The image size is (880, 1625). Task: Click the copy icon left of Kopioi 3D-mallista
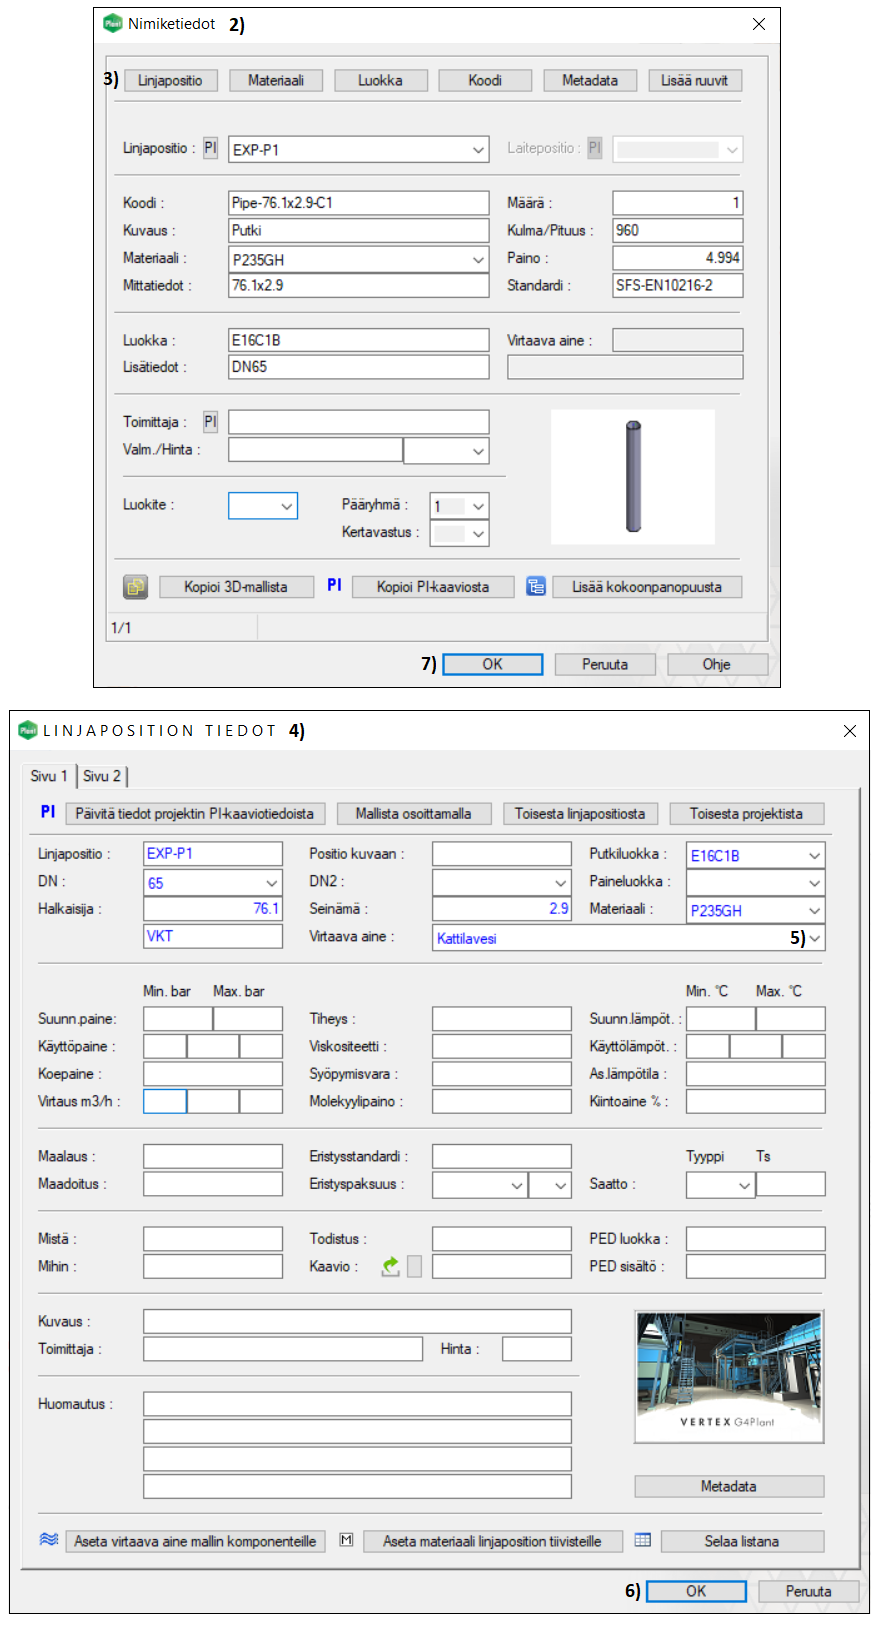(x=135, y=587)
